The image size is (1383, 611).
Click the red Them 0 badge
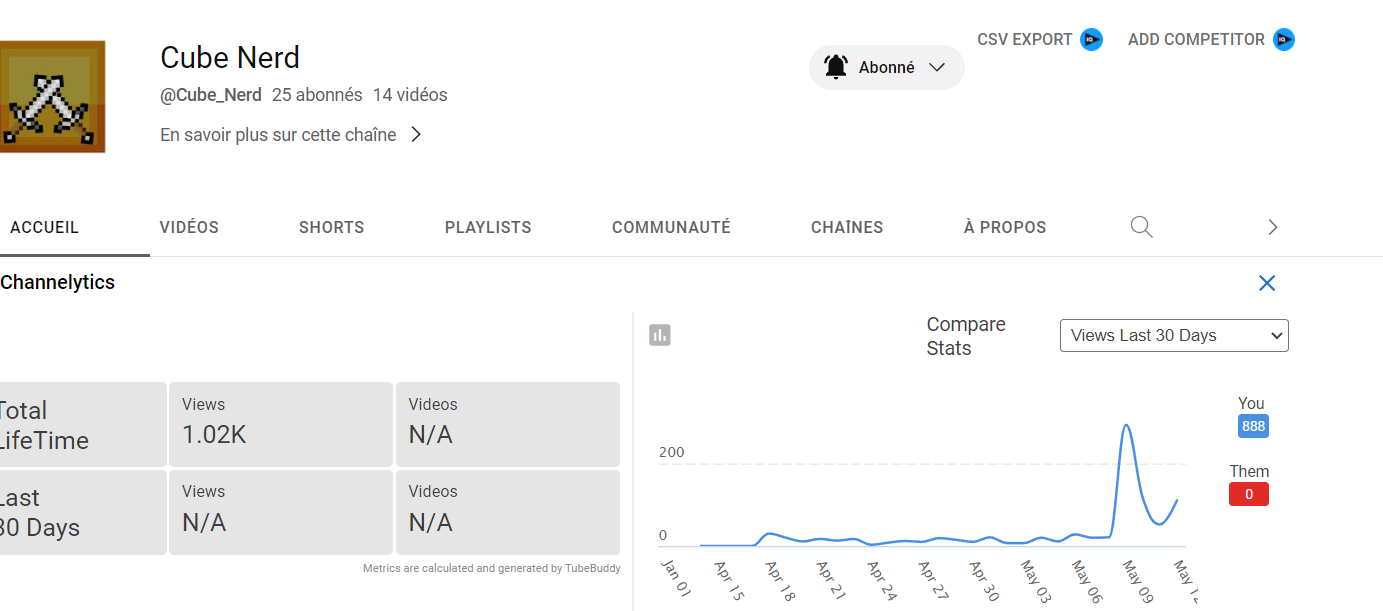1249,494
